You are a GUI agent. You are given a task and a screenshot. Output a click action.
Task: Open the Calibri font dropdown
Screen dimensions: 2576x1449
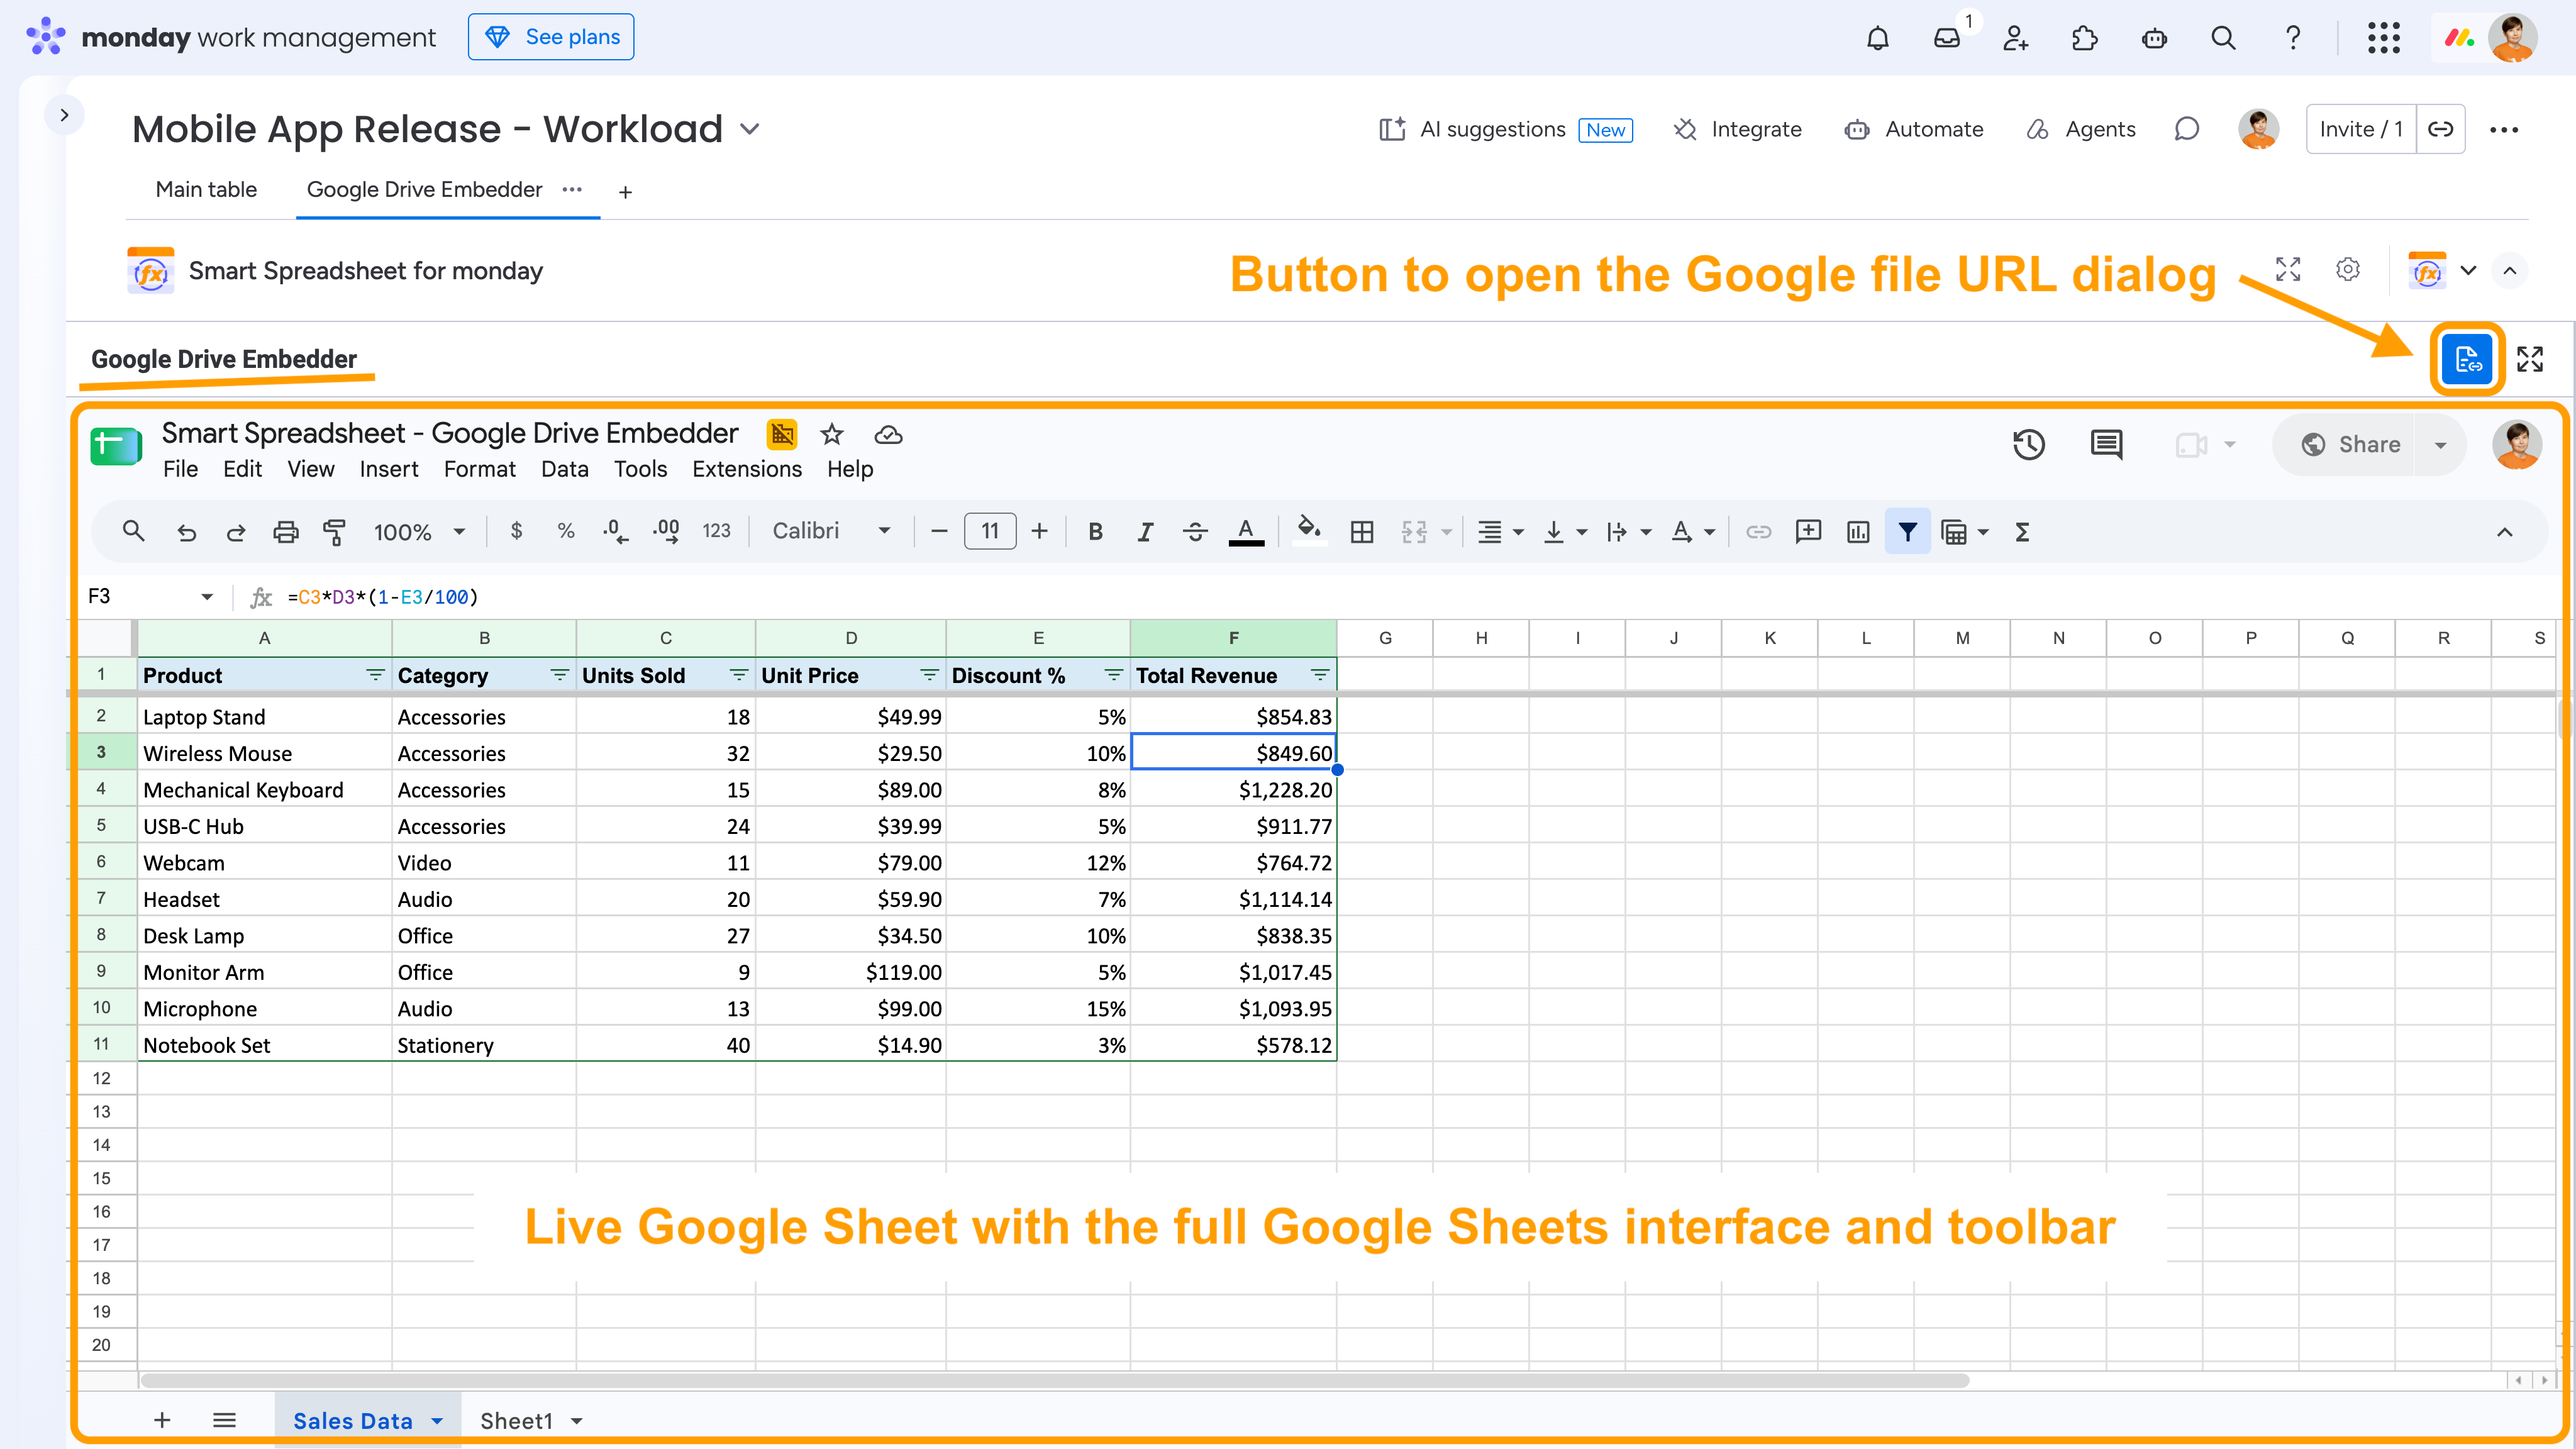pyautogui.click(x=830, y=531)
